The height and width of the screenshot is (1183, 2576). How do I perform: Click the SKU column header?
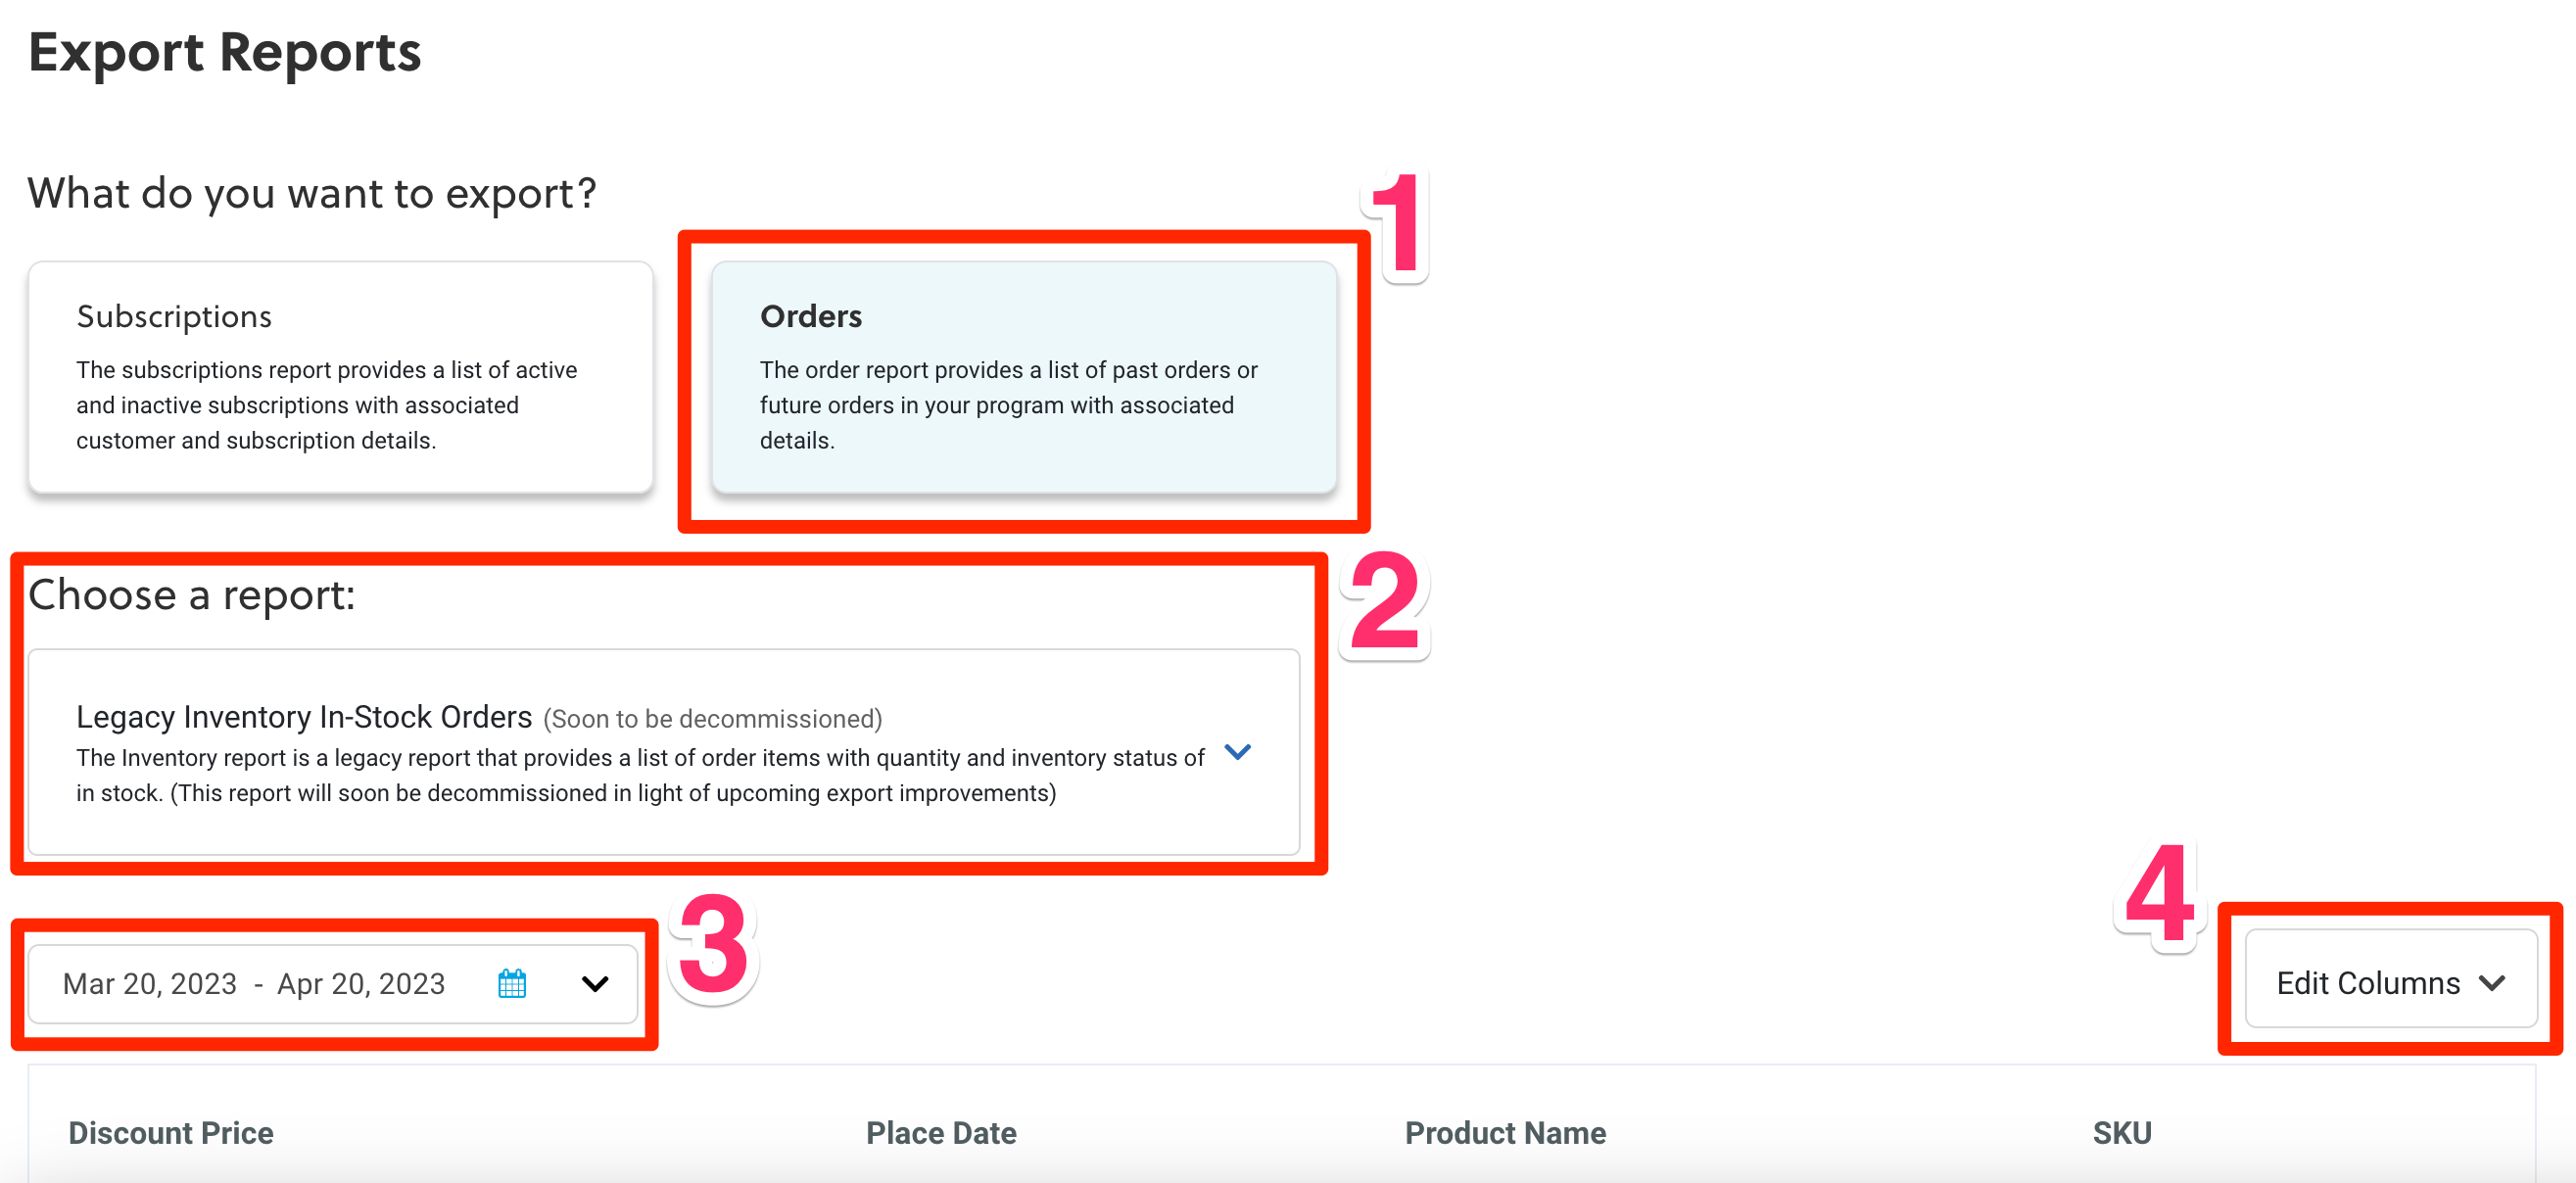tap(2122, 1132)
